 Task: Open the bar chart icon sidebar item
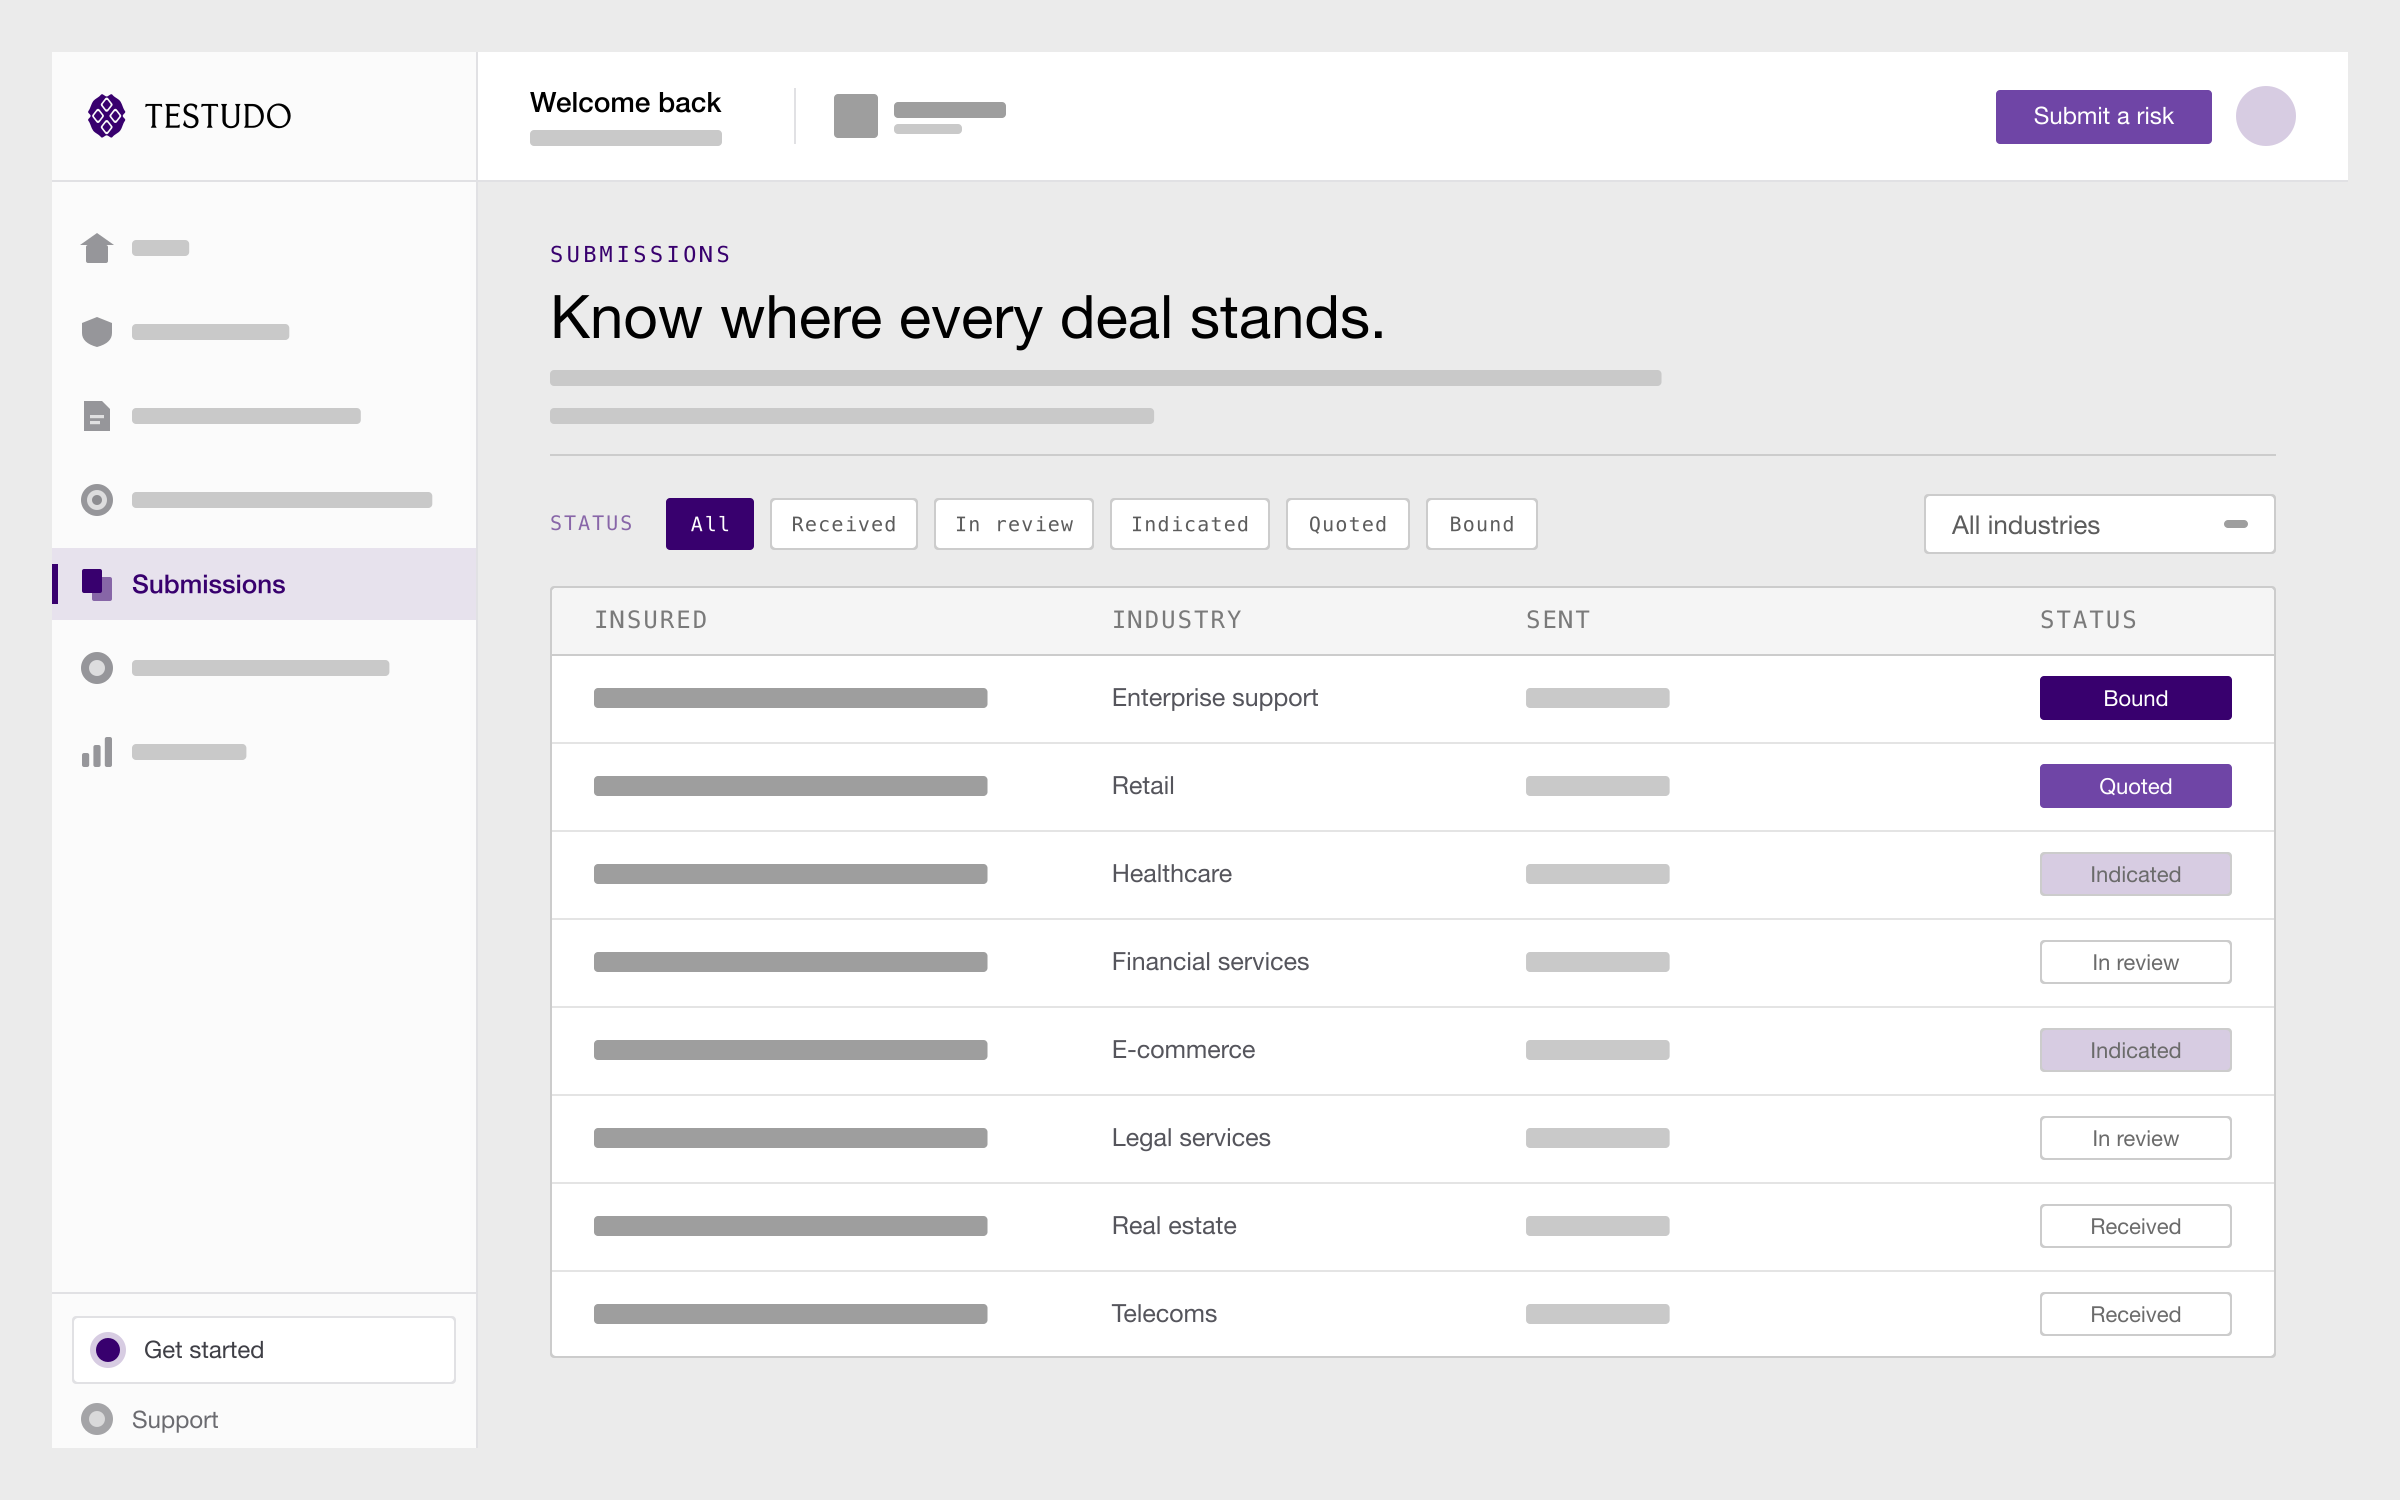[x=97, y=752]
